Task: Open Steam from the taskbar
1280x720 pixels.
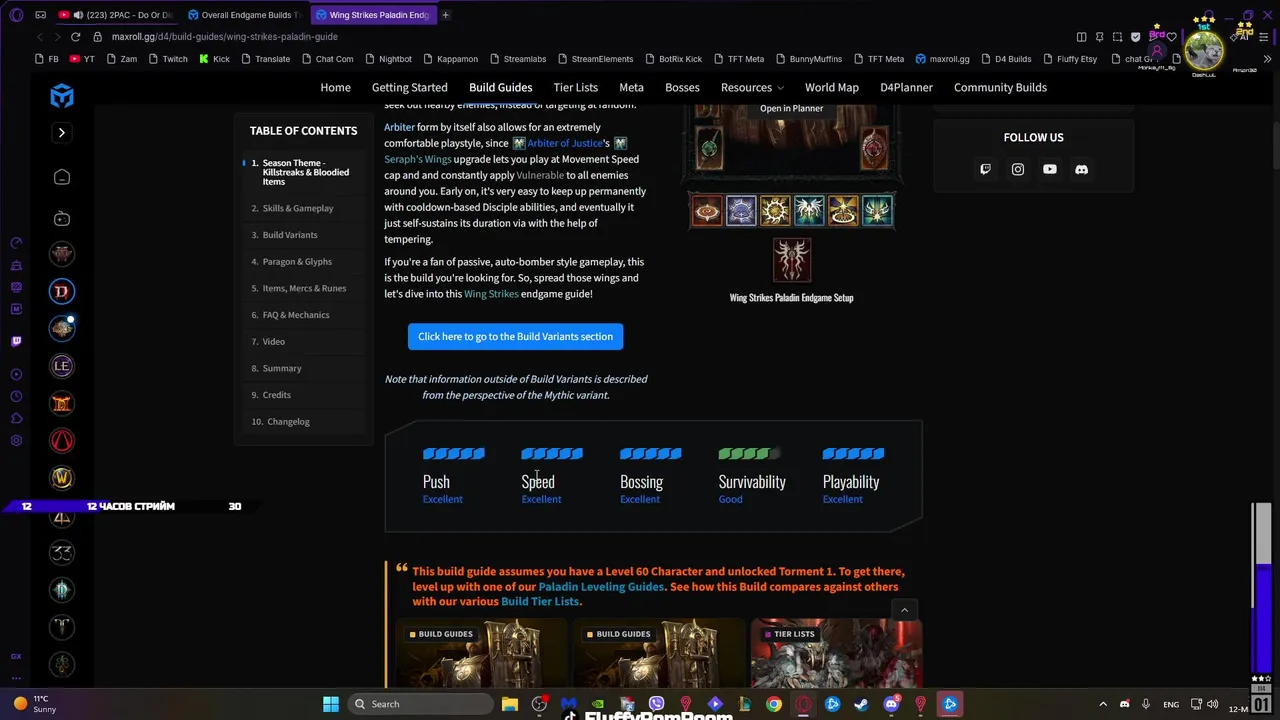Action: click(x=862, y=704)
